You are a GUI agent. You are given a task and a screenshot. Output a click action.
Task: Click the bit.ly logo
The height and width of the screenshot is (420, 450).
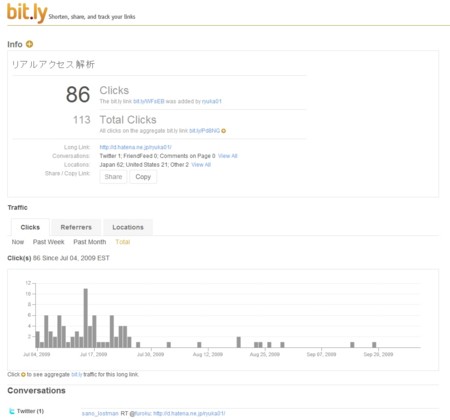coord(27,13)
